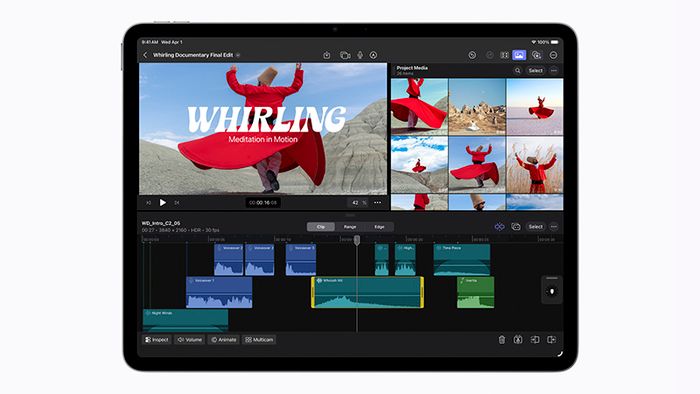Pick the dancer on pink salt flat thumbnail
The width and height of the screenshot is (700, 394).
coord(535,106)
